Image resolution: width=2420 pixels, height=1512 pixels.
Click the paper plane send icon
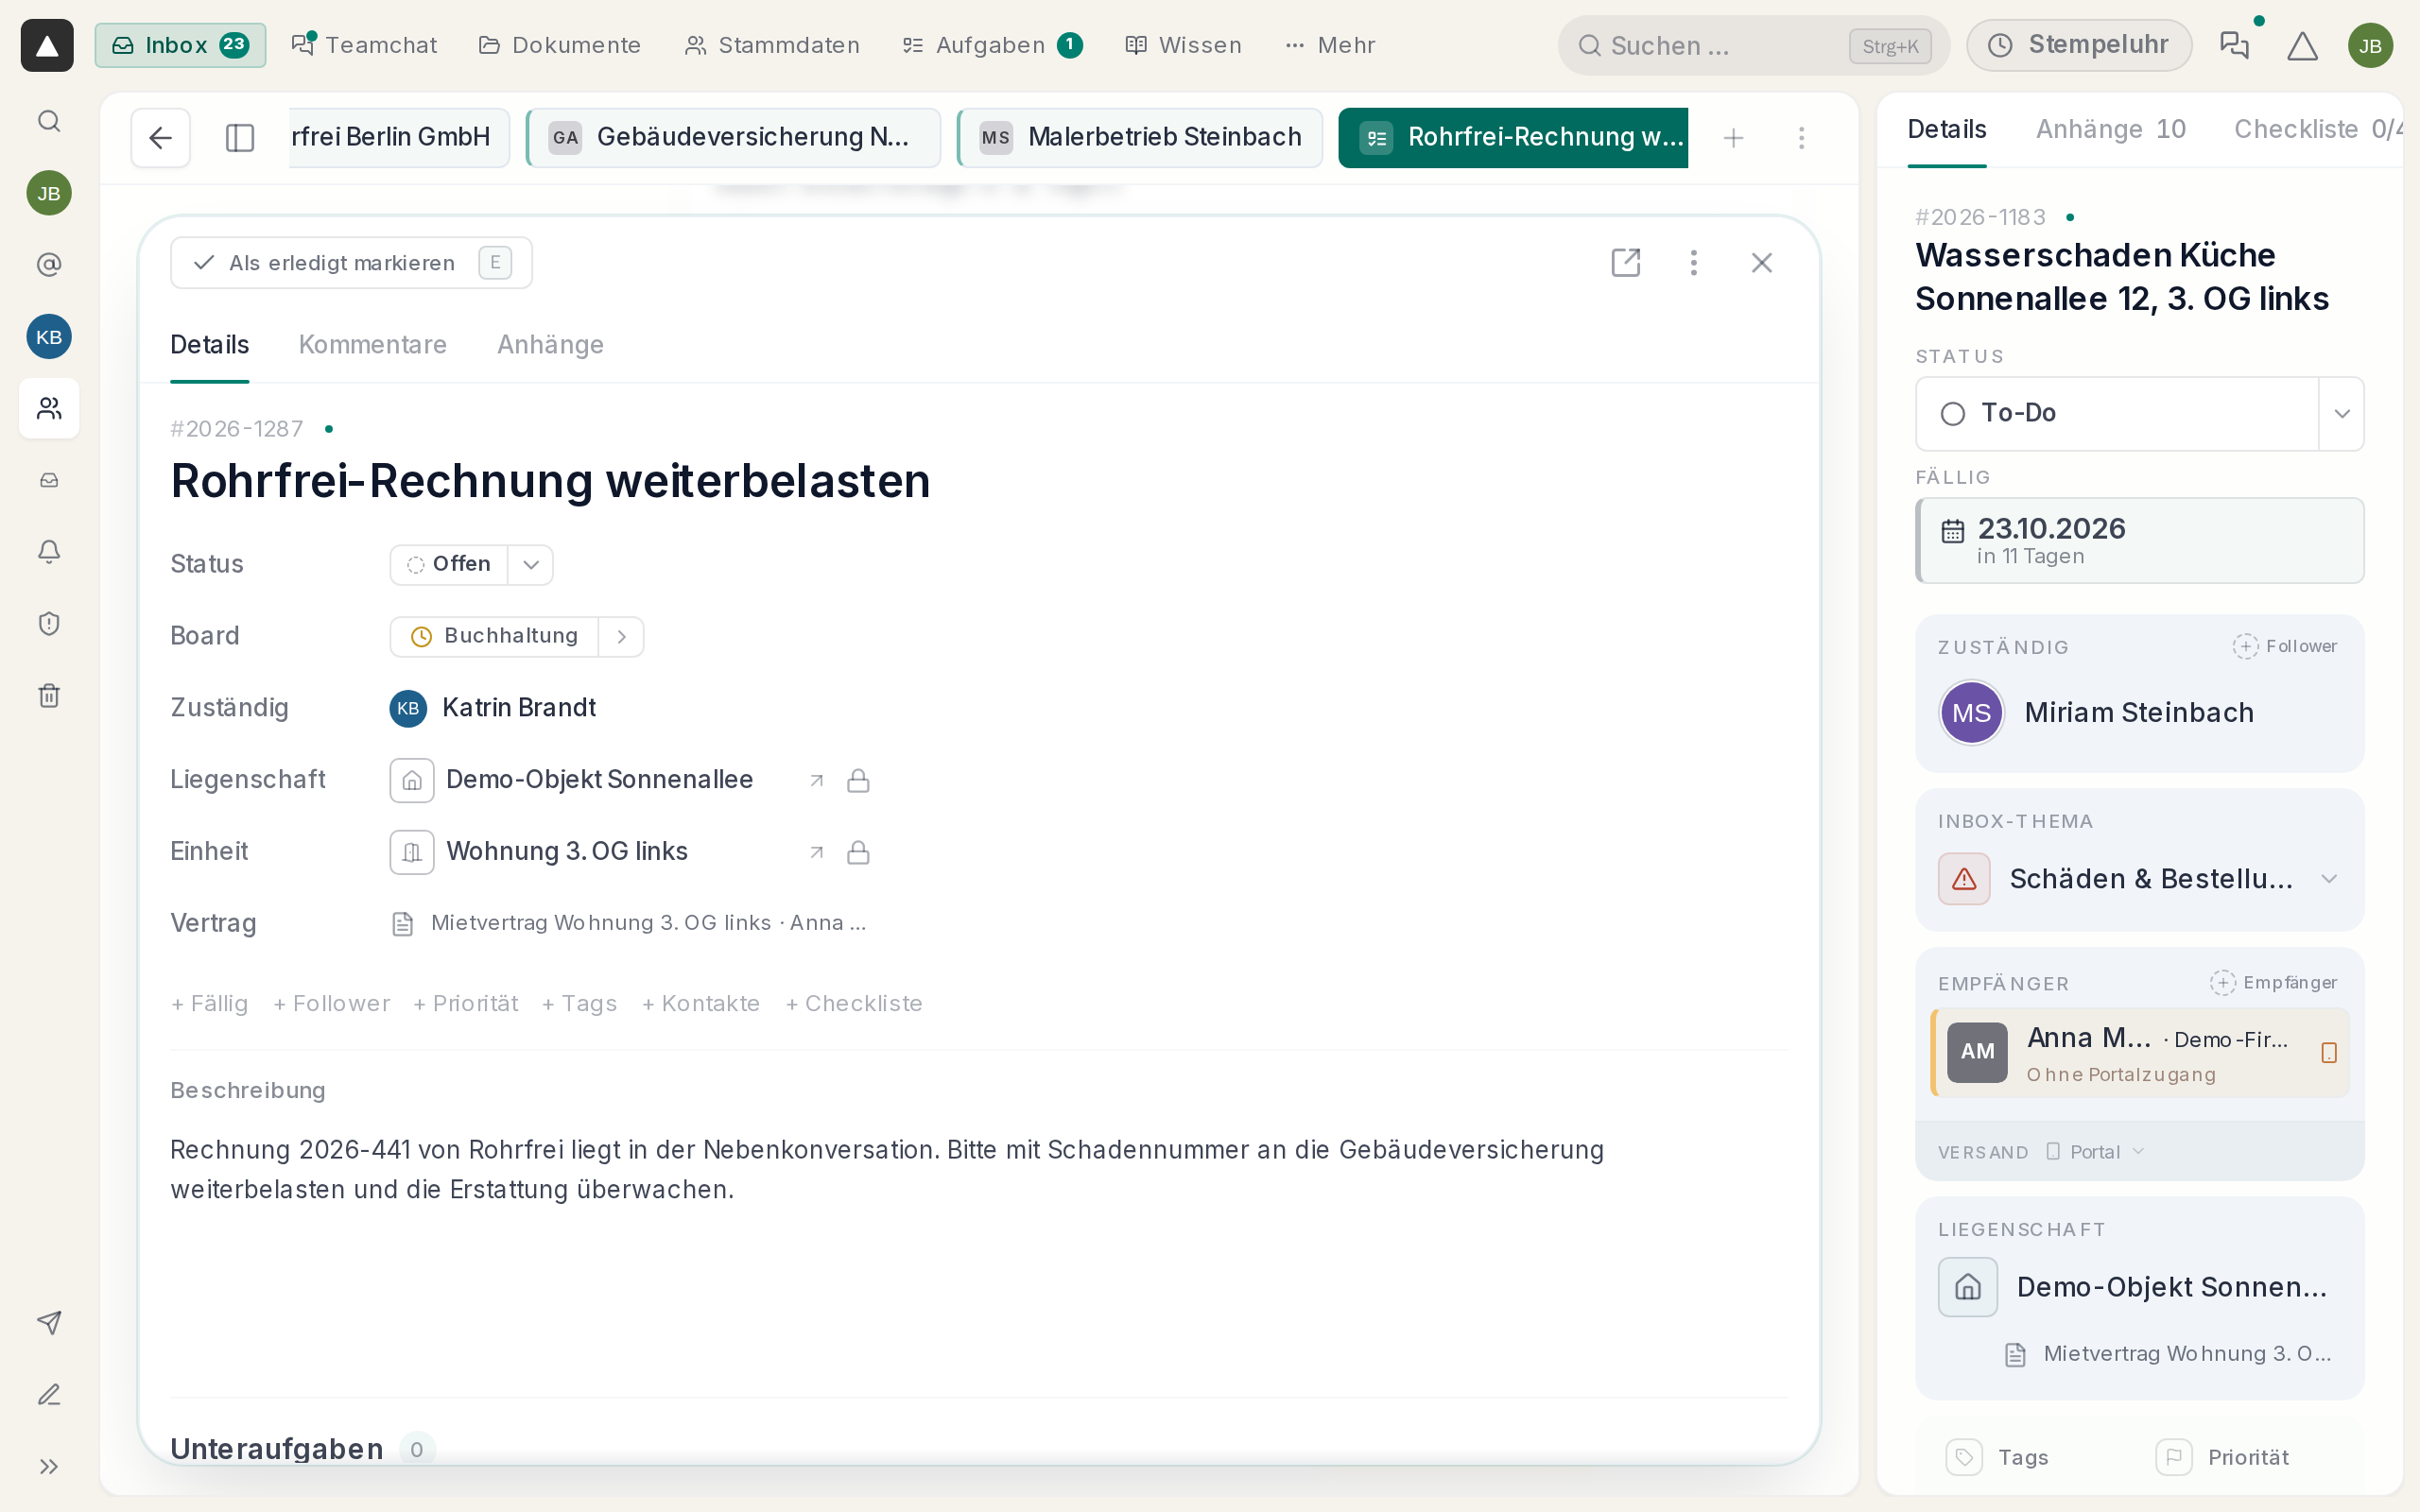click(x=49, y=1322)
